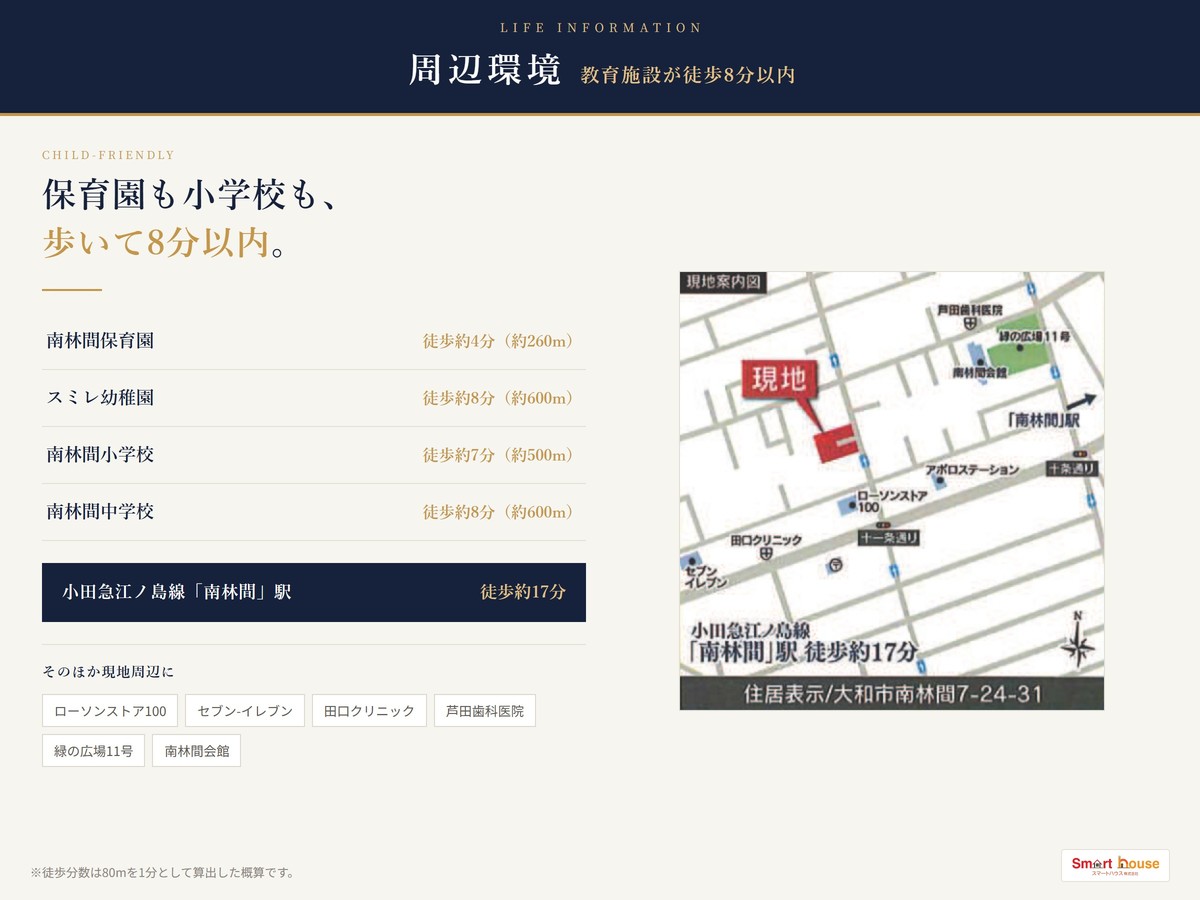The height and width of the screenshot is (900, 1200).
Task: Click 徒歩約7分（約500m） distance text
Action: (500, 455)
